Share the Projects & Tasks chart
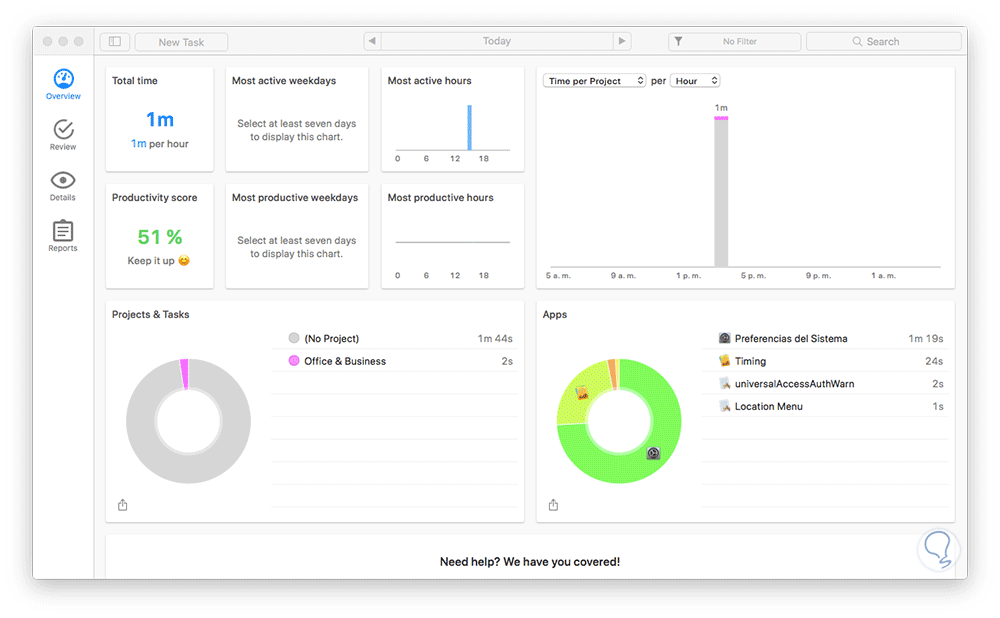 point(122,505)
